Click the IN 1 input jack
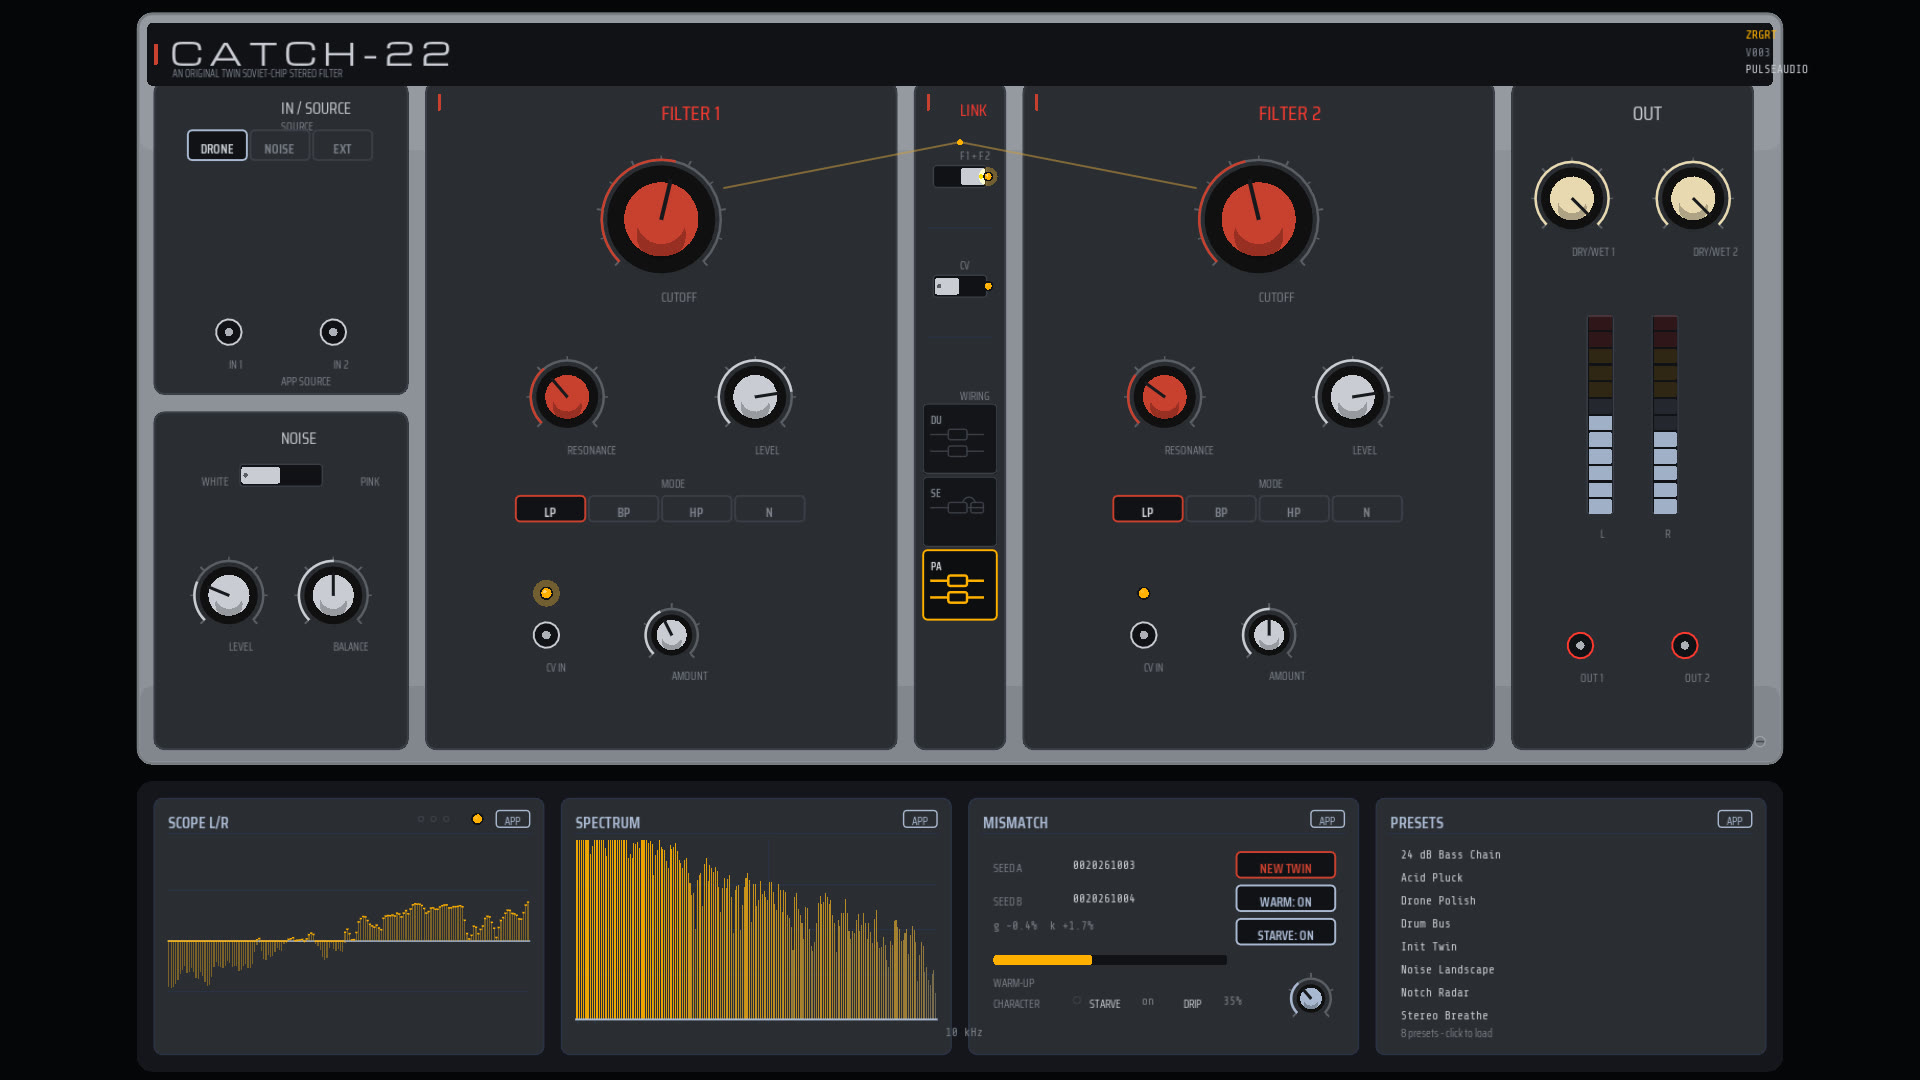Image resolution: width=1920 pixels, height=1080 pixels. click(229, 332)
